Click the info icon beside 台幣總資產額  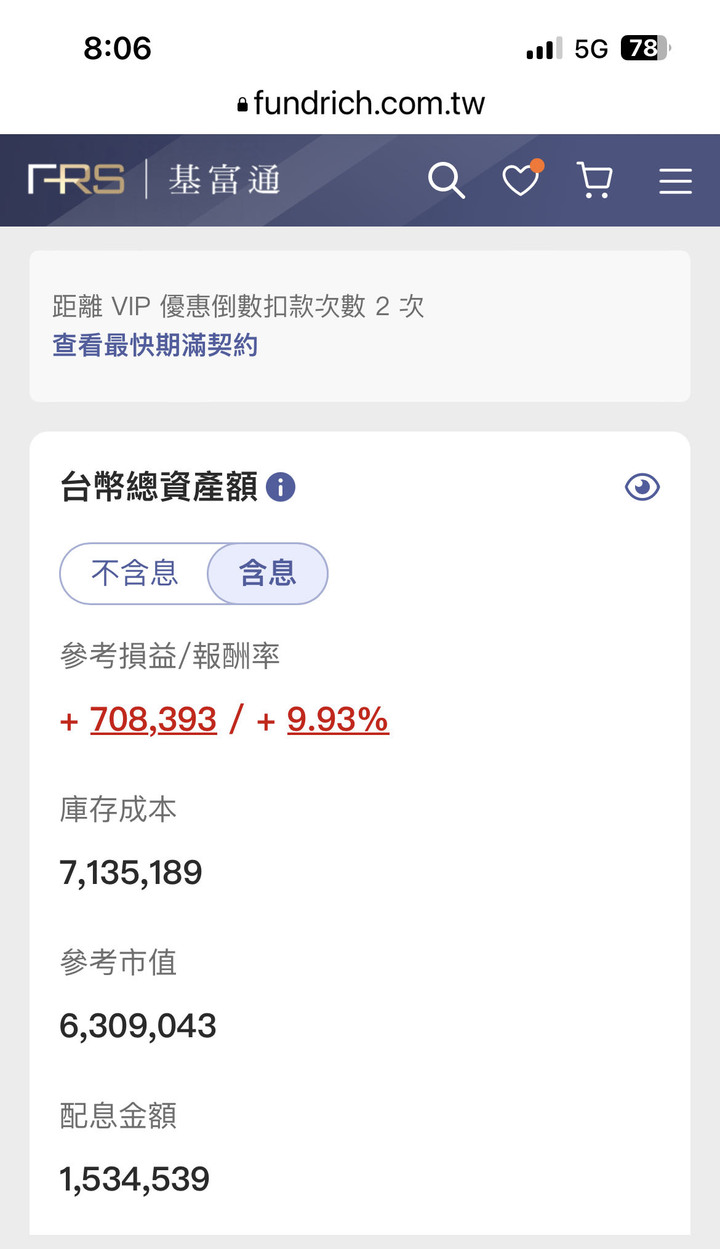click(281, 488)
